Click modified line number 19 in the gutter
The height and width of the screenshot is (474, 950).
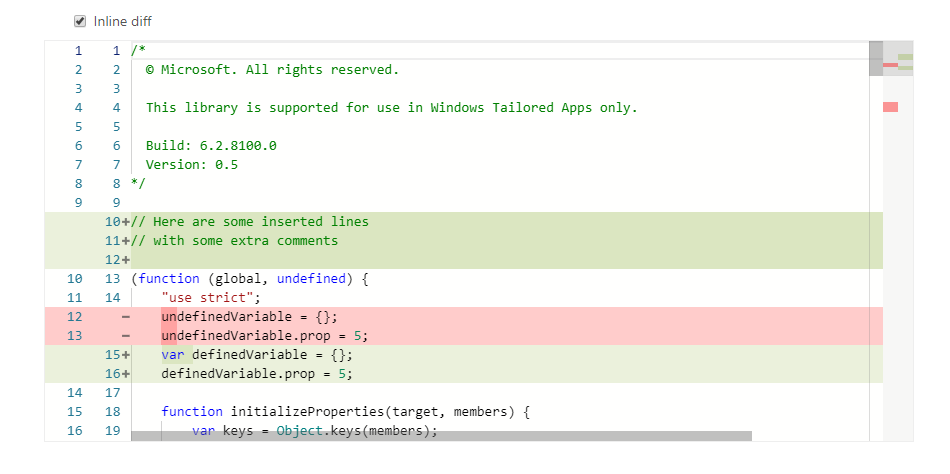click(x=112, y=431)
